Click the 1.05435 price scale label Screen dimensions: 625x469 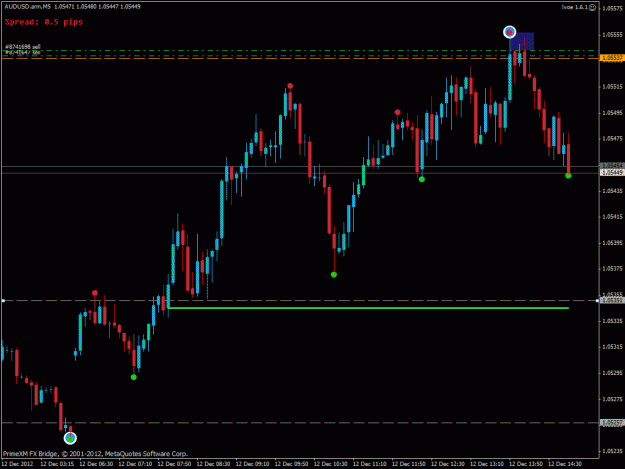click(612, 191)
